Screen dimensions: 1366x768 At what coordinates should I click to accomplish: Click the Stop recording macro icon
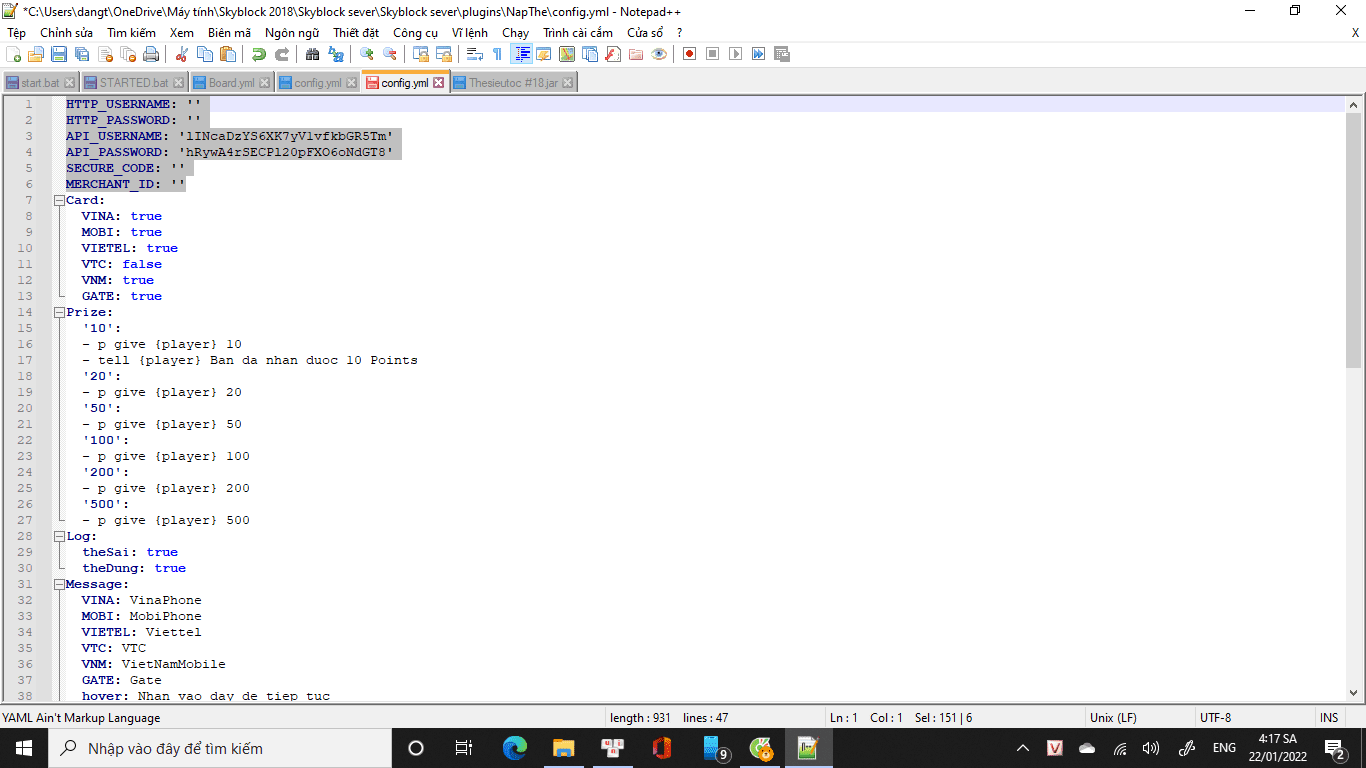(713, 54)
